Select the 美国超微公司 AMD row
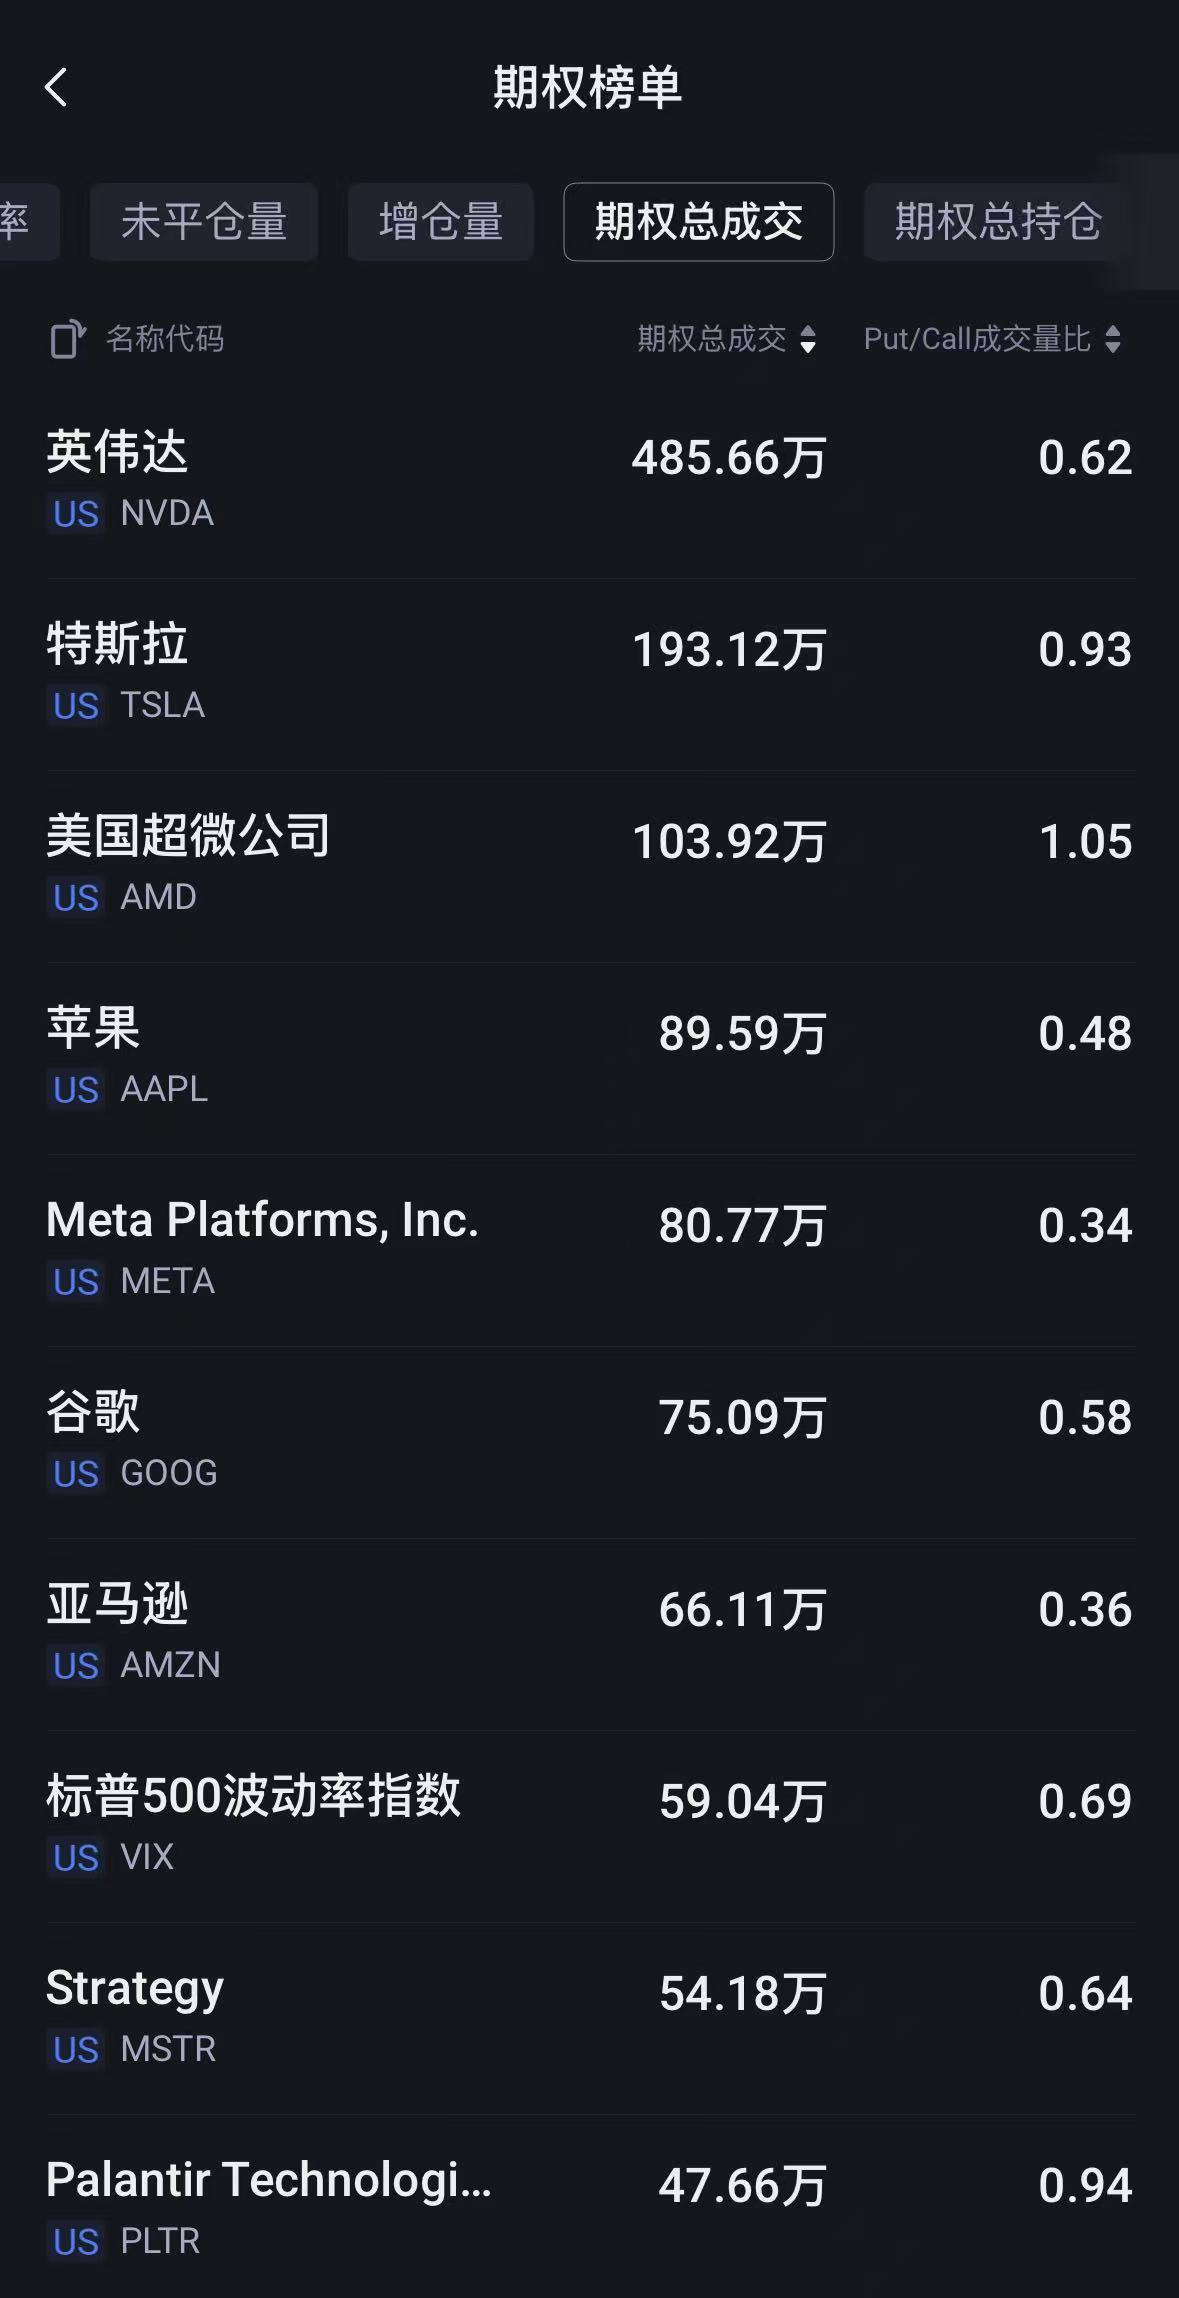Viewport: 1179px width, 2298px height. point(589,866)
